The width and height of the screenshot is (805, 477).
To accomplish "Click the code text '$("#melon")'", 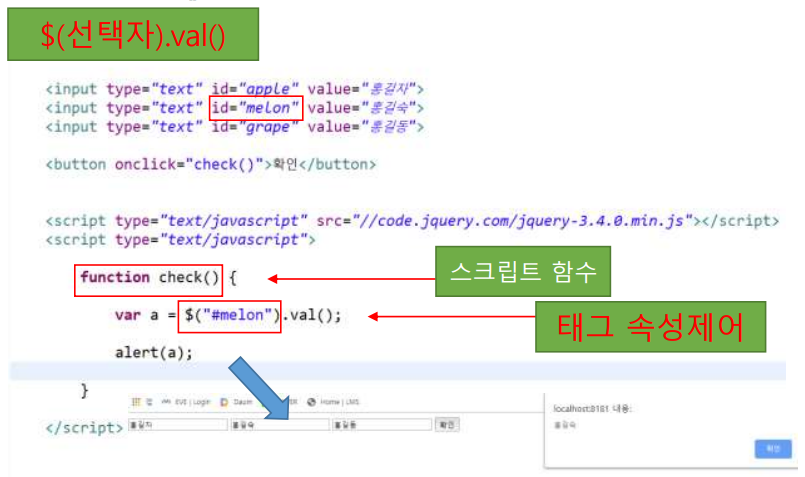I will (x=232, y=315).
